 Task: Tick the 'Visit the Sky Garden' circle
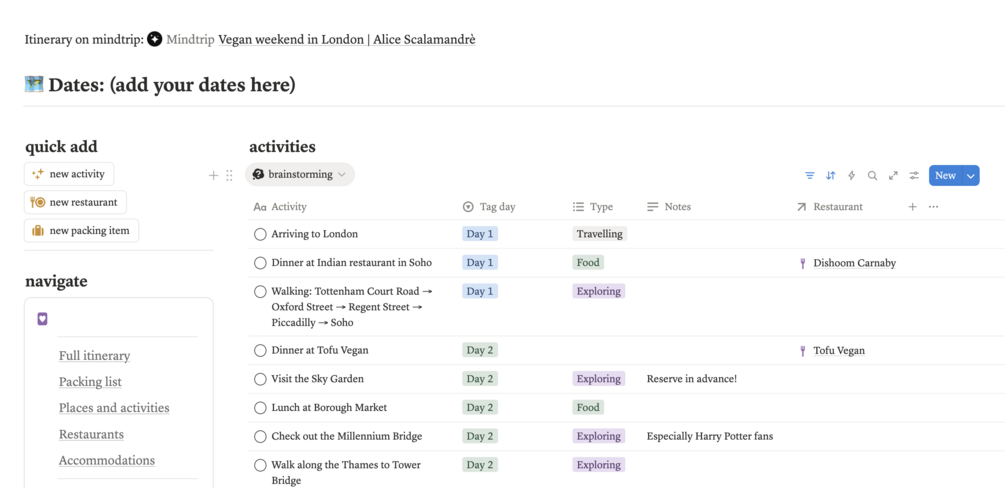pos(260,379)
